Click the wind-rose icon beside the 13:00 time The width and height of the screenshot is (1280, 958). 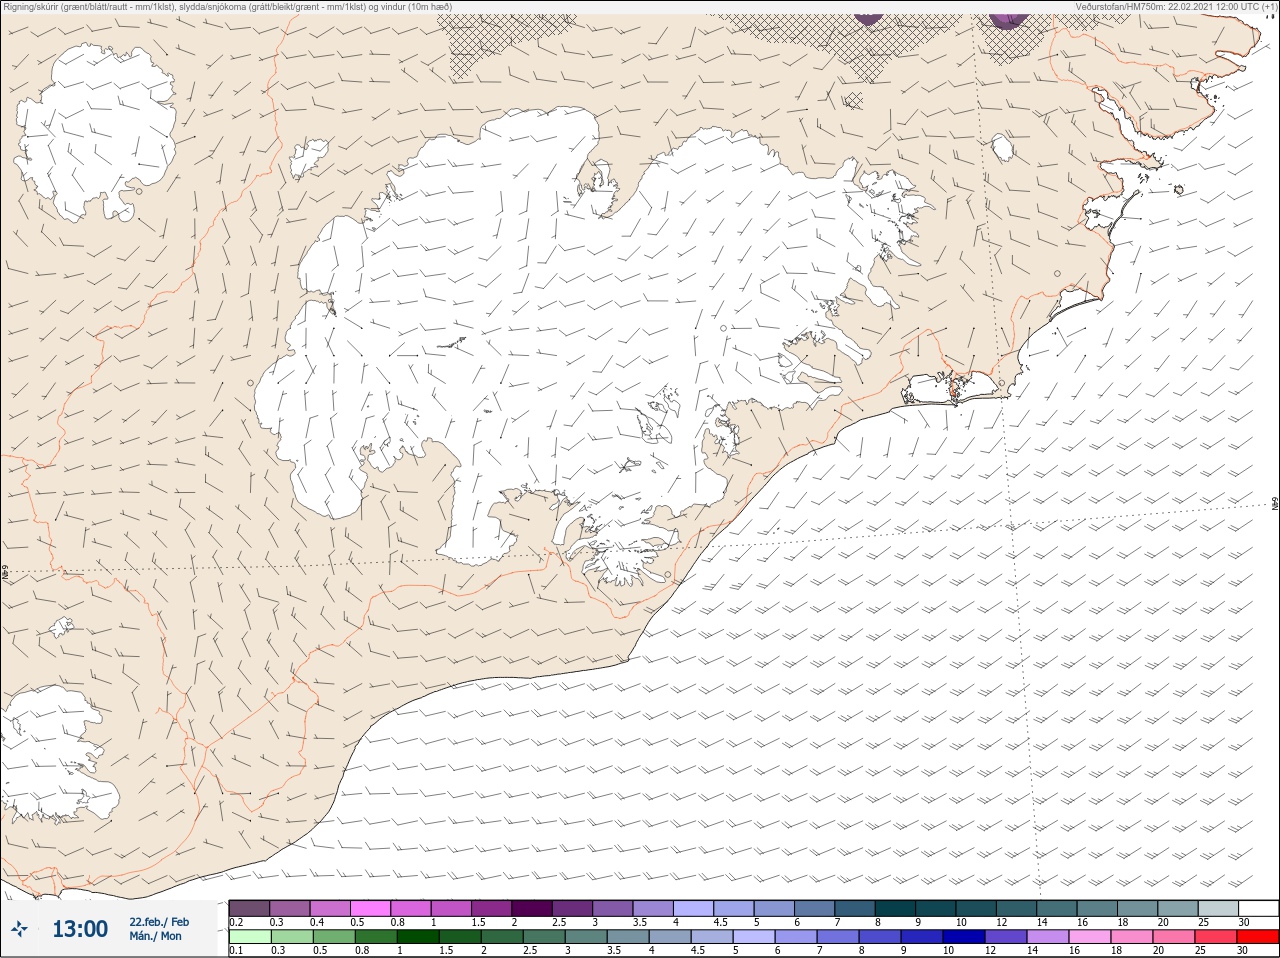[19, 929]
